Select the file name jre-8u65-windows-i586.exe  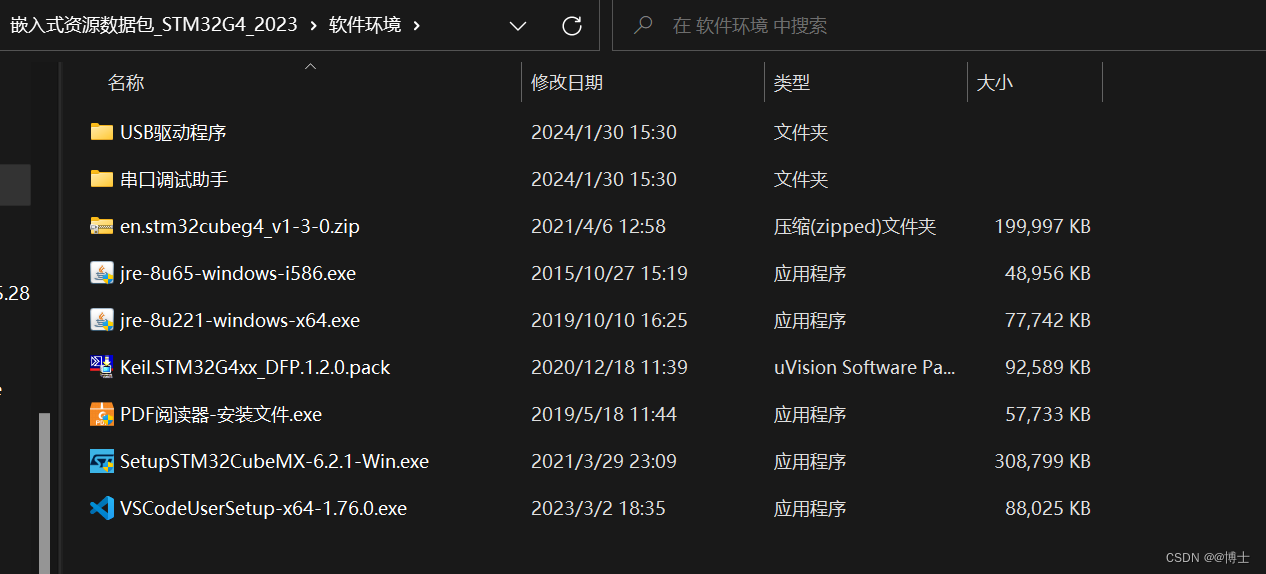[238, 273]
